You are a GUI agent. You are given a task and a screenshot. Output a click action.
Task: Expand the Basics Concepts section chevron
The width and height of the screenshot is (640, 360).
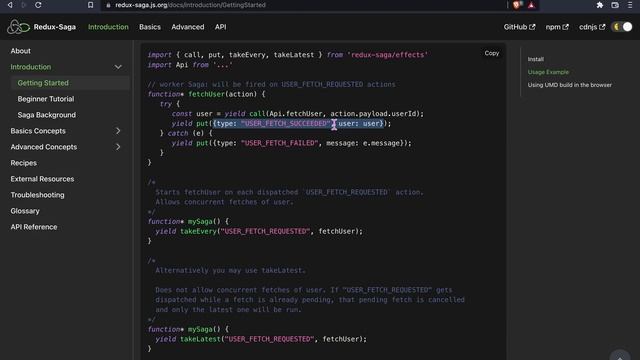click(118, 131)
